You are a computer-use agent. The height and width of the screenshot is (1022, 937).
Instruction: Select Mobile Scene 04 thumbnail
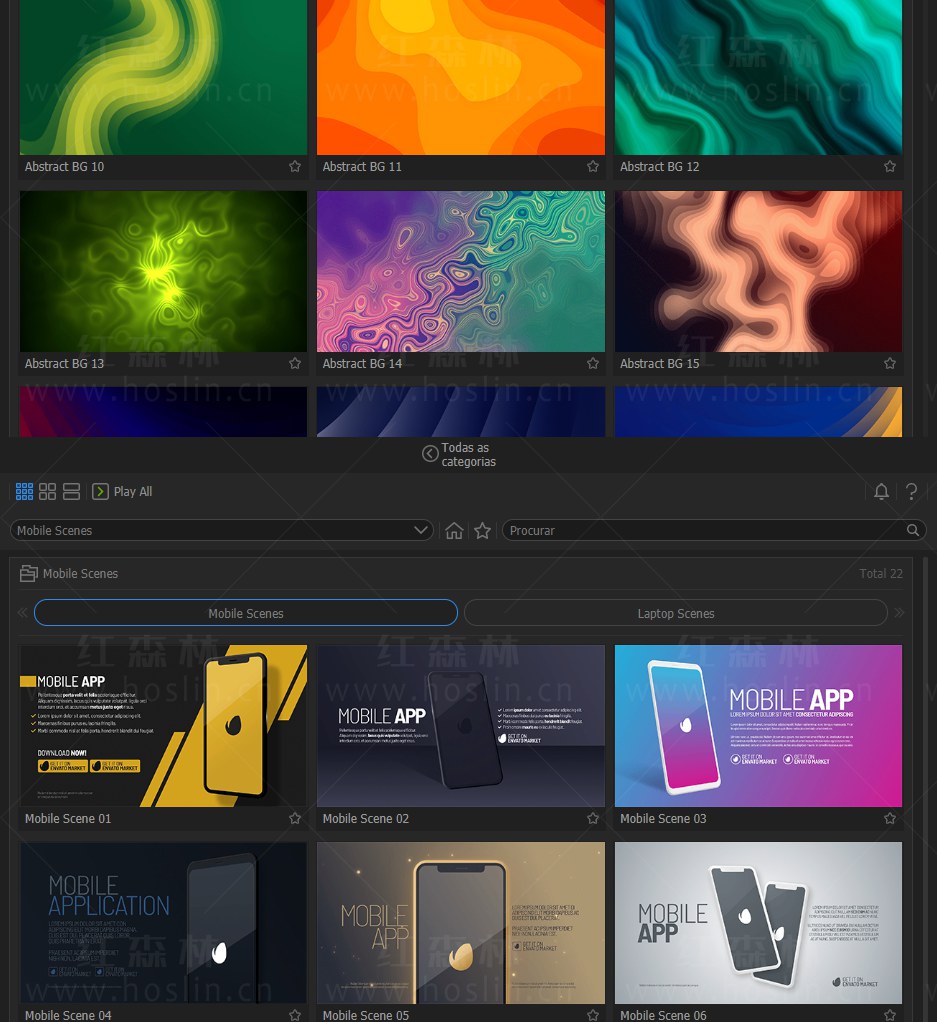(164, 923)
